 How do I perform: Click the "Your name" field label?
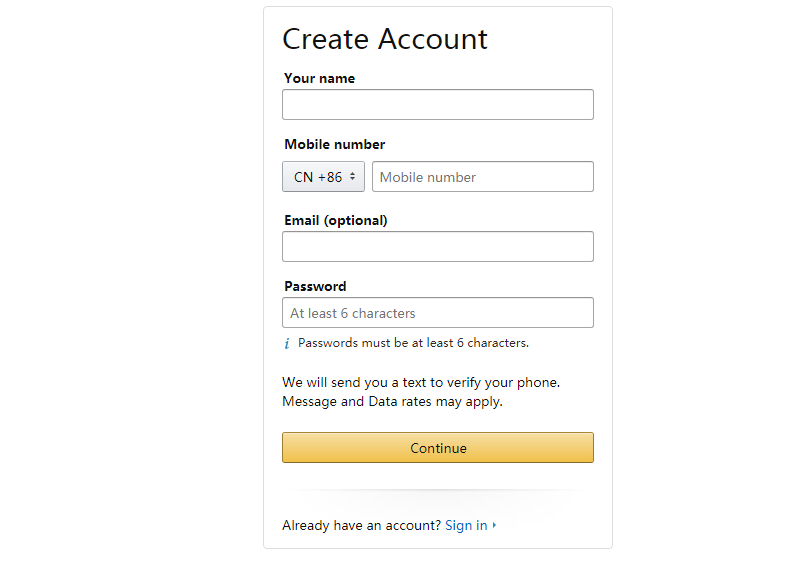(x=319, y=78)
